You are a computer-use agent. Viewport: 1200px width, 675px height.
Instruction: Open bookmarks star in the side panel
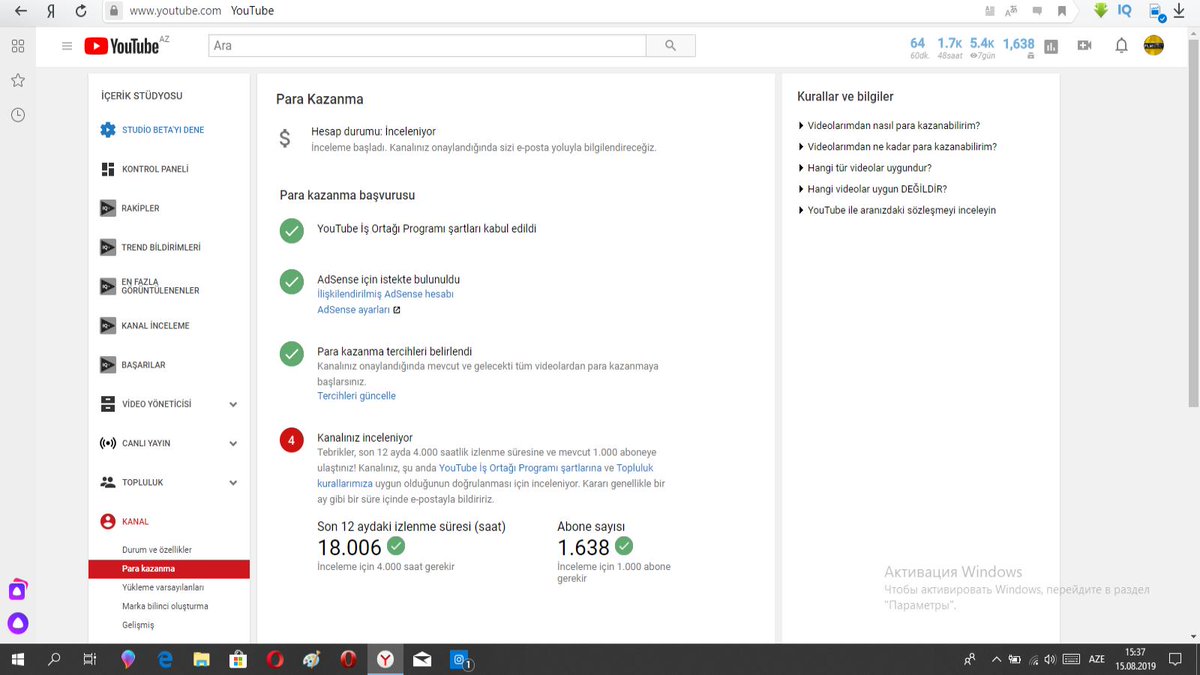[18, 80]
